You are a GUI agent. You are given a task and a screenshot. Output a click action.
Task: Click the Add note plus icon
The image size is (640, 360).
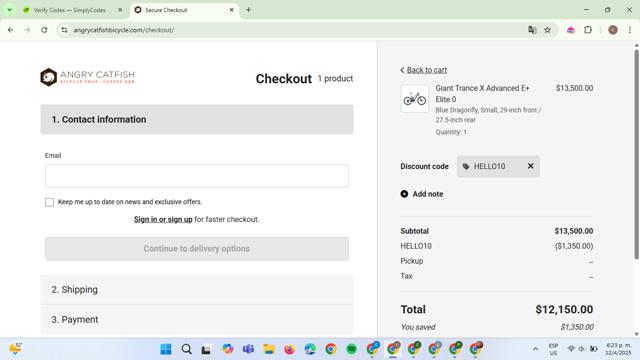pos(404,194)
